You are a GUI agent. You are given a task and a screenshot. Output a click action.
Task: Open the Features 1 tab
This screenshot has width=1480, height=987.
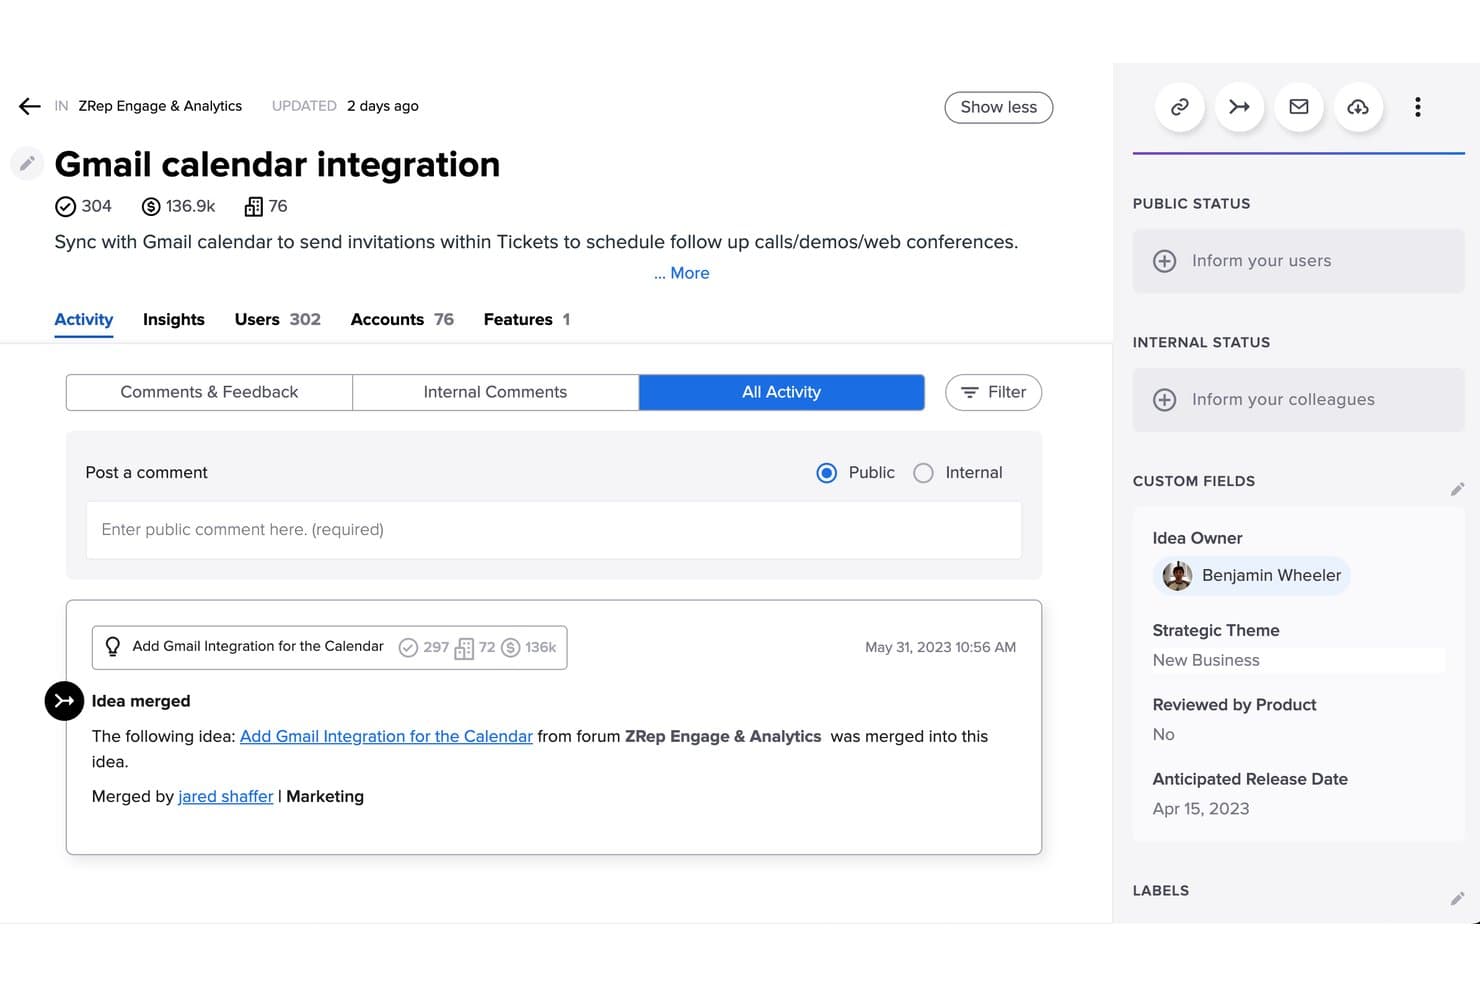click(x=526, y=320)
